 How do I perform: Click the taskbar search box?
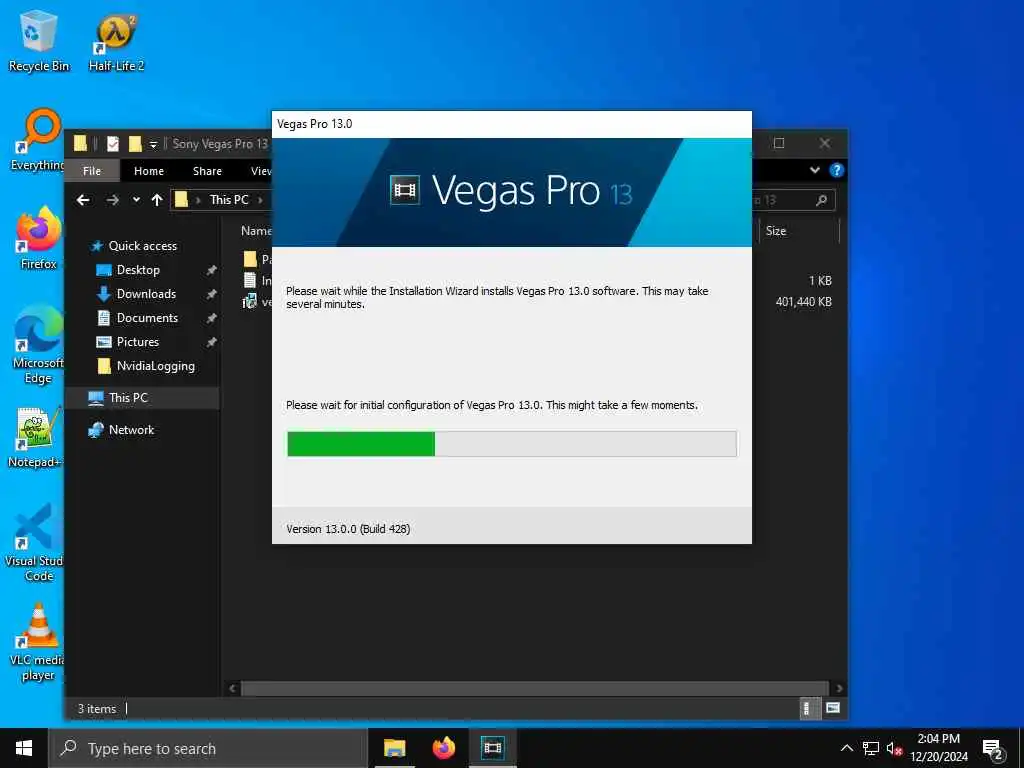click(208, 748)
